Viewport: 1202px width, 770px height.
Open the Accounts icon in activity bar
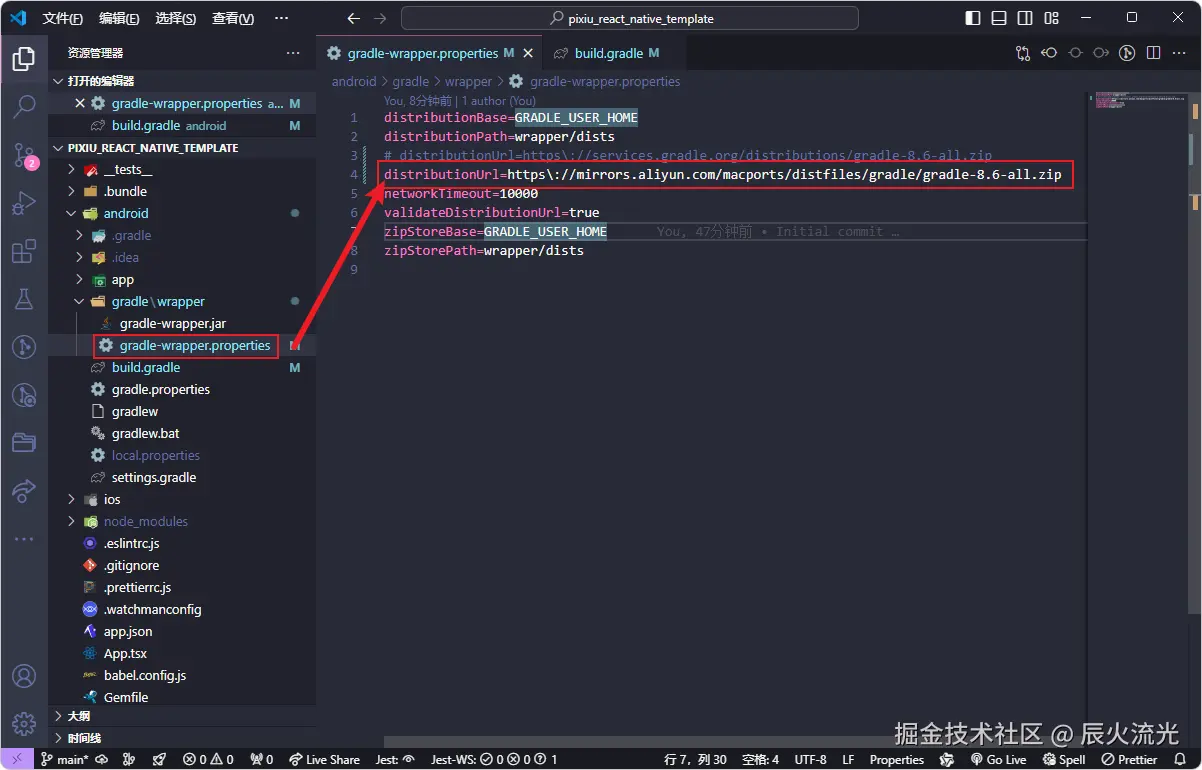click(x=24, y=677)
